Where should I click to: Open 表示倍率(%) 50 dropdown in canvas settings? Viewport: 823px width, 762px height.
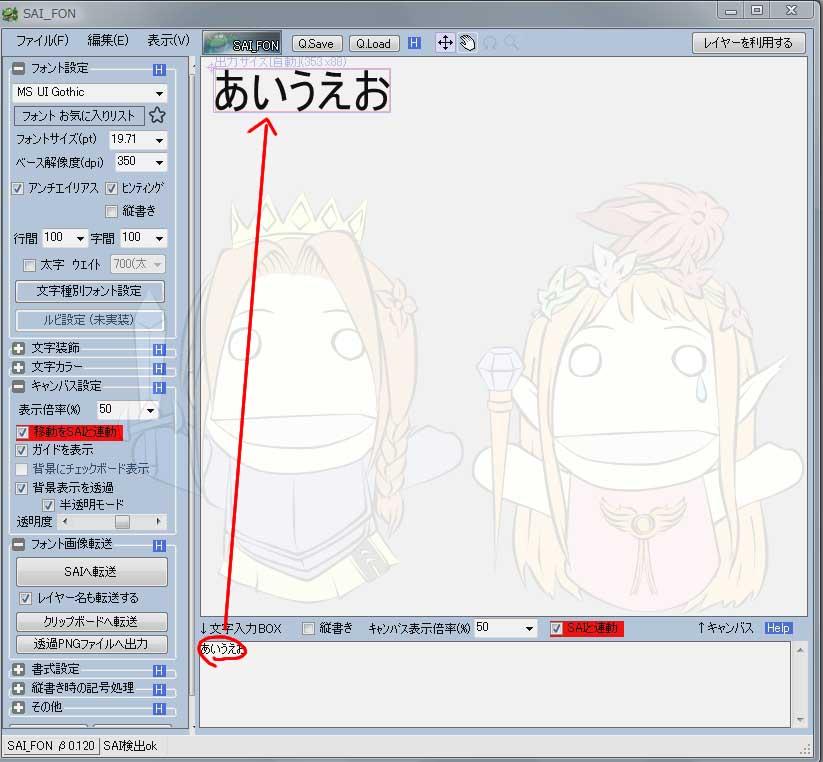click(150, 410)
